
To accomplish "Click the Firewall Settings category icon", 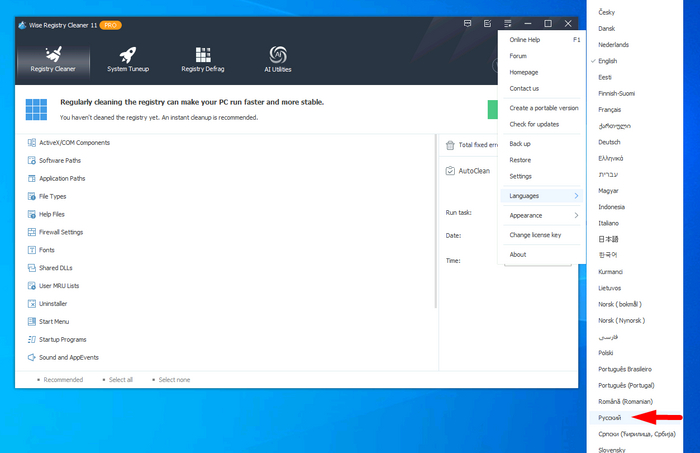I will [x=31, y=232].
